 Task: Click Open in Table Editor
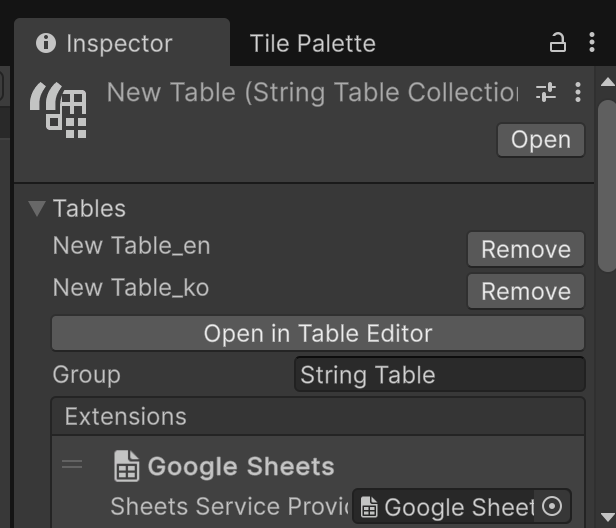point(317,333)
